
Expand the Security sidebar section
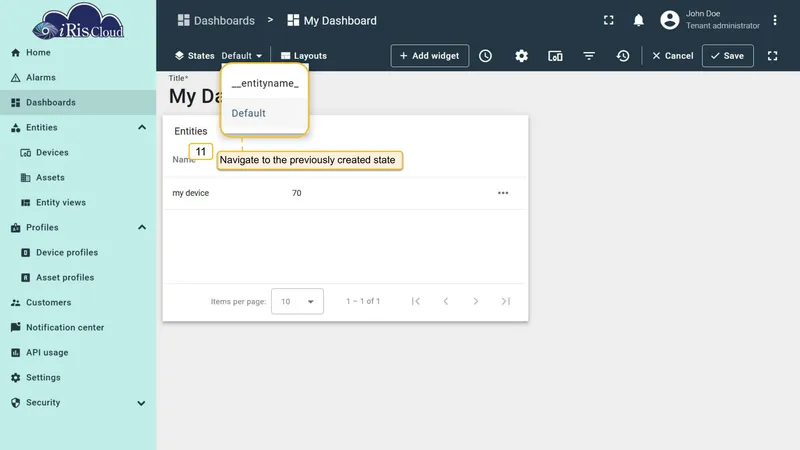141,403
